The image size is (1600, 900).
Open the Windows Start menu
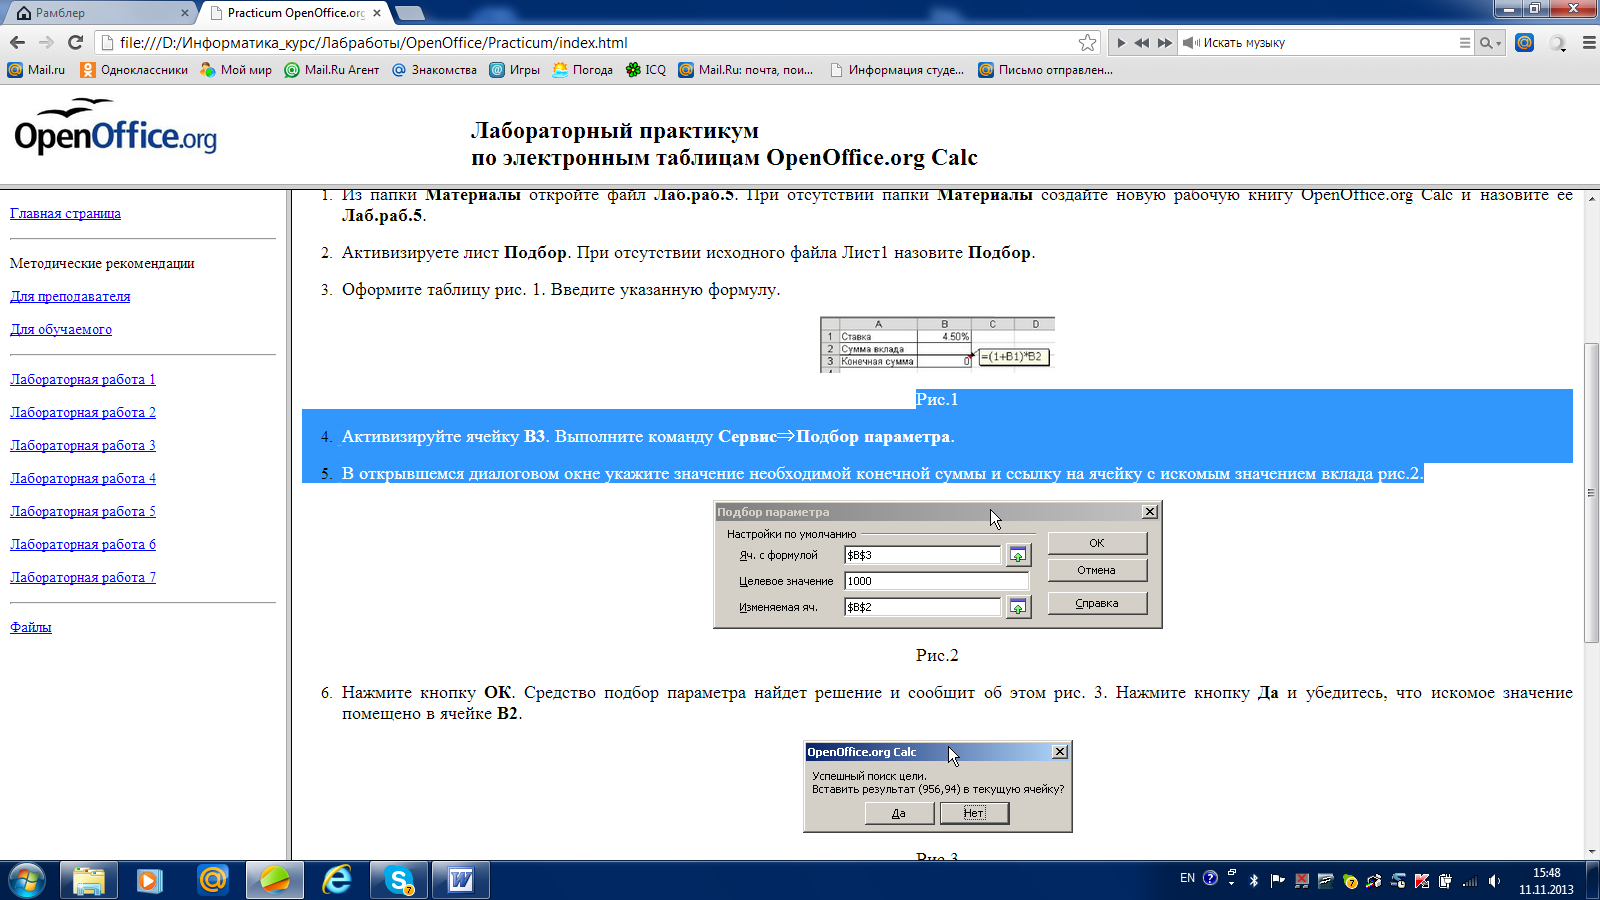tap(26, 881)
